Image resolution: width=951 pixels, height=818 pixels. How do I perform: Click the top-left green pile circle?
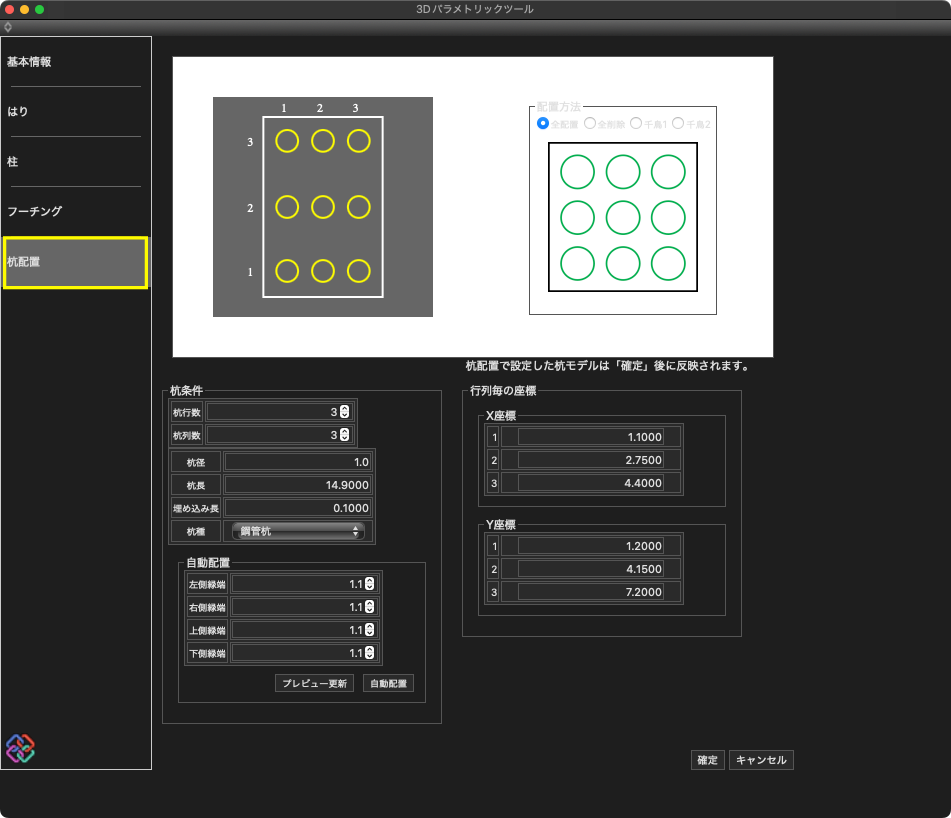tap(577, 172)
